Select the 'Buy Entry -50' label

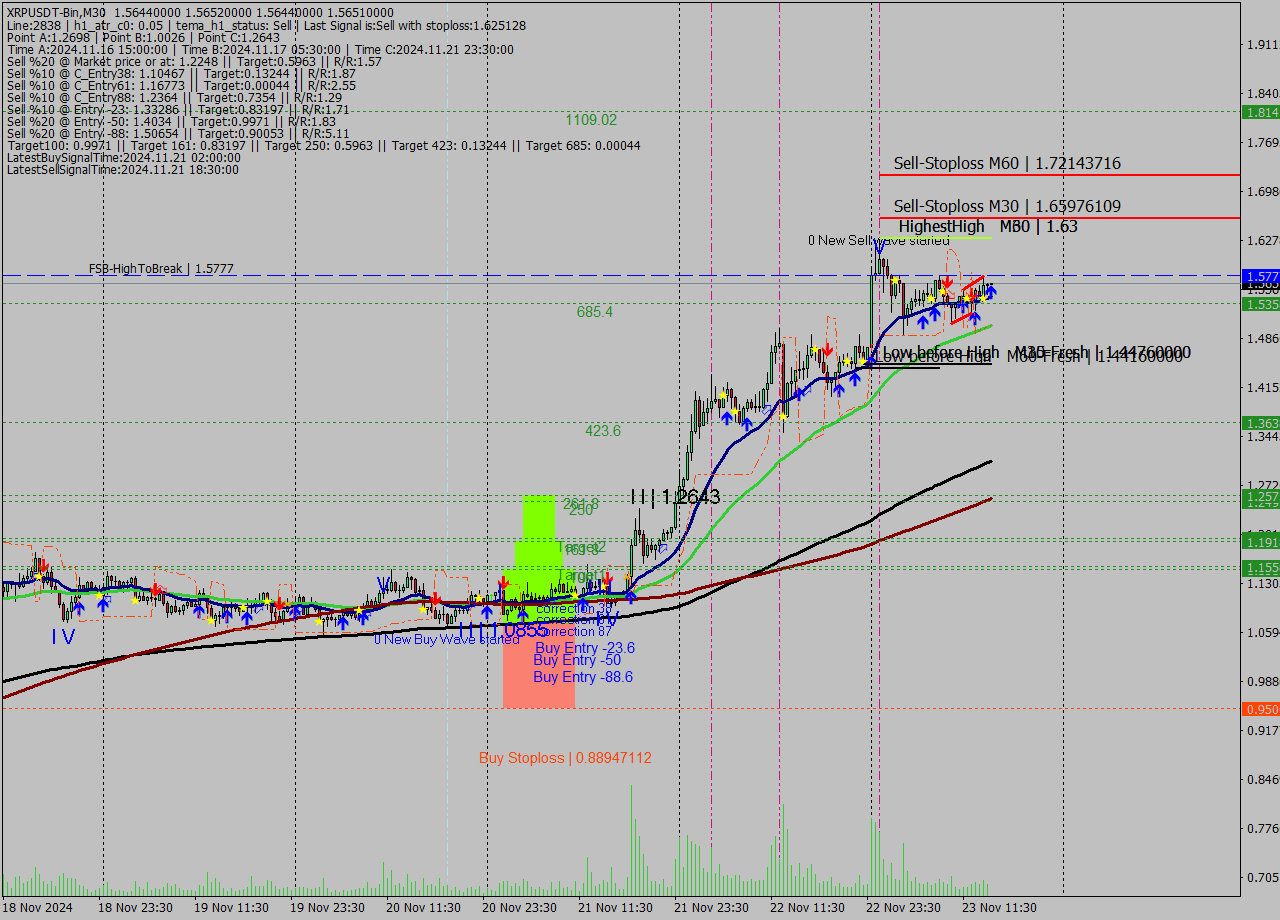[577, 660]
